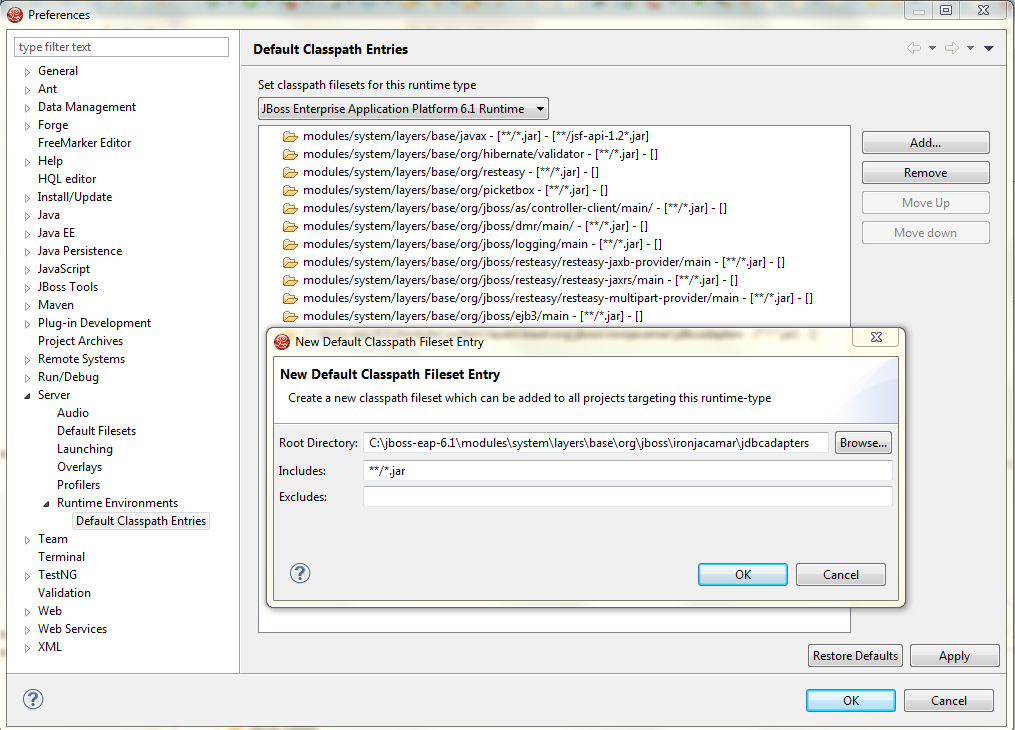This screenshot has width=1015, height=730.
Task: Select Launching under Server
Action: pos(85,449)
